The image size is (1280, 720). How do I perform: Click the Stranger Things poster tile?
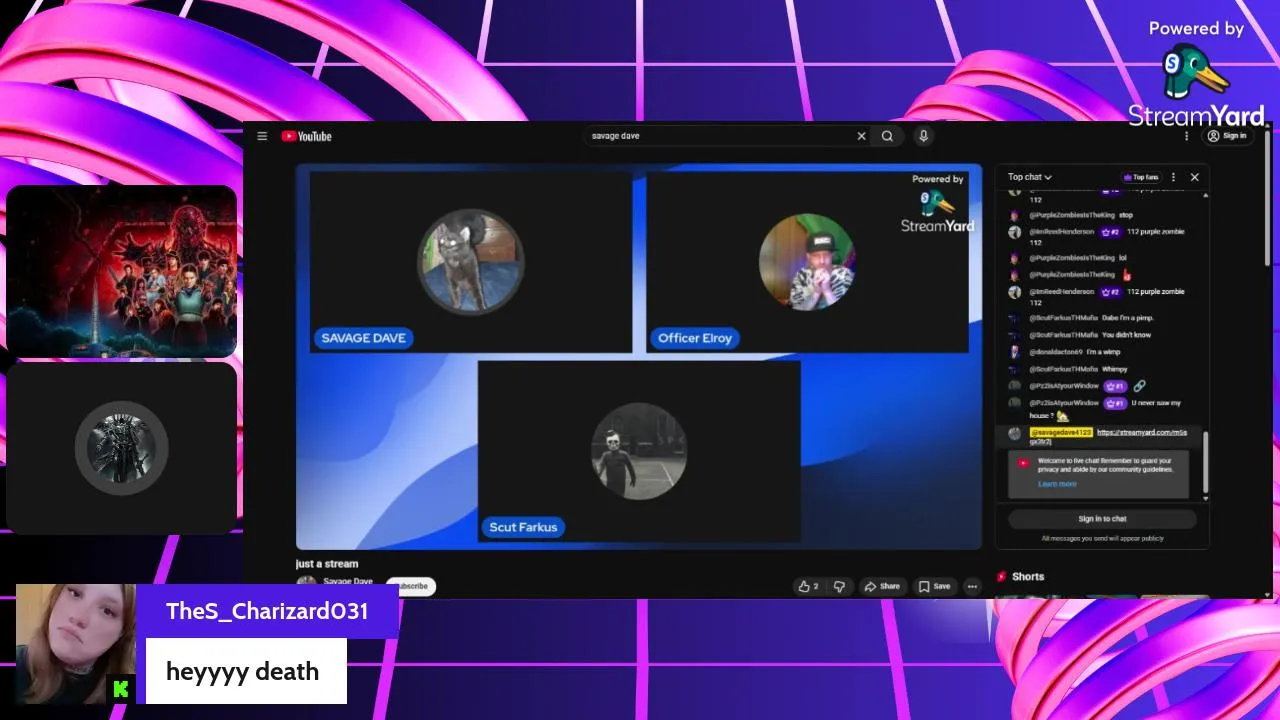122,271
